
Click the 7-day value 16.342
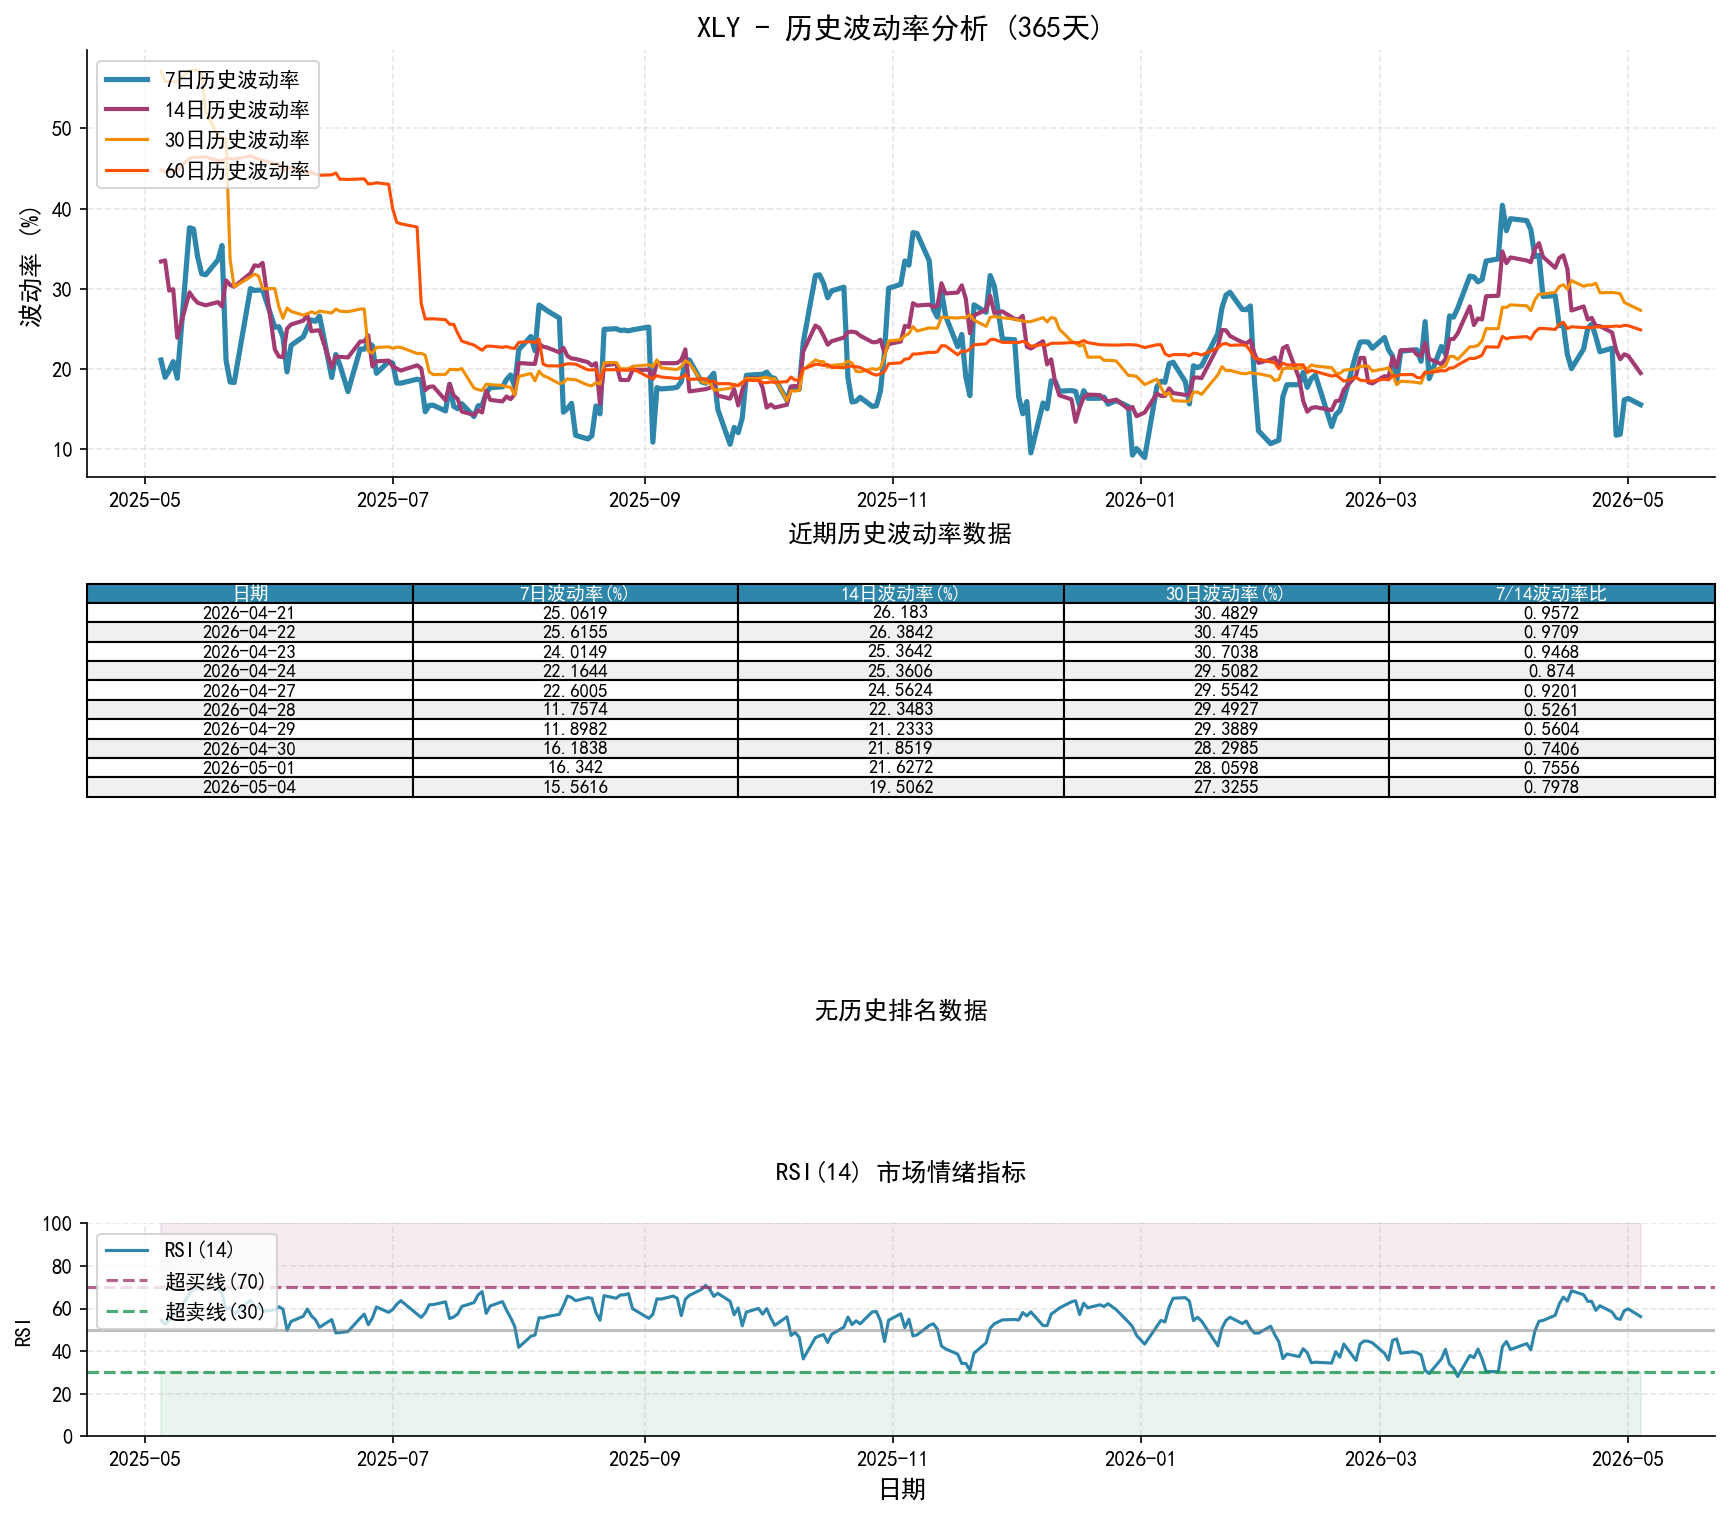(x=575, y=768)
